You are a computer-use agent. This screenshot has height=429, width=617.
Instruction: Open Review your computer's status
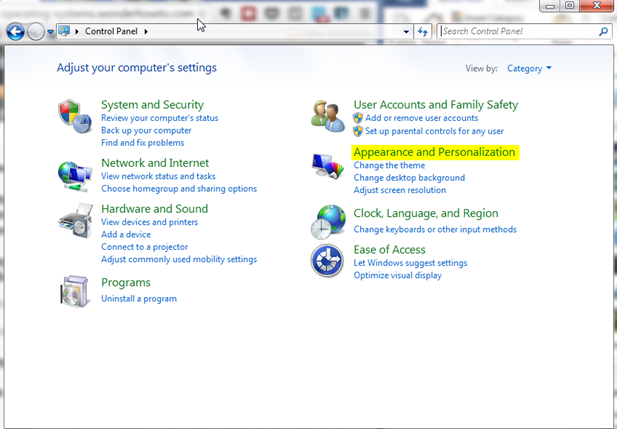[159, 118]
